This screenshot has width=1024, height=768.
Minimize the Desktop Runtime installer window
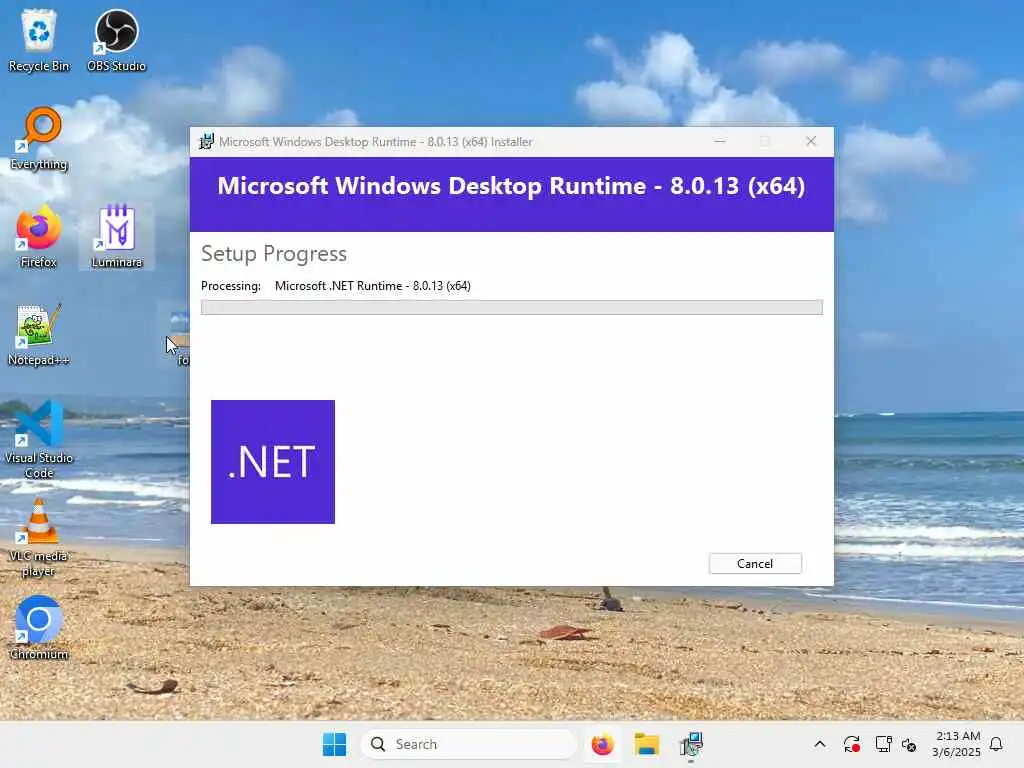pyautogui.click(x=720, y=142)
